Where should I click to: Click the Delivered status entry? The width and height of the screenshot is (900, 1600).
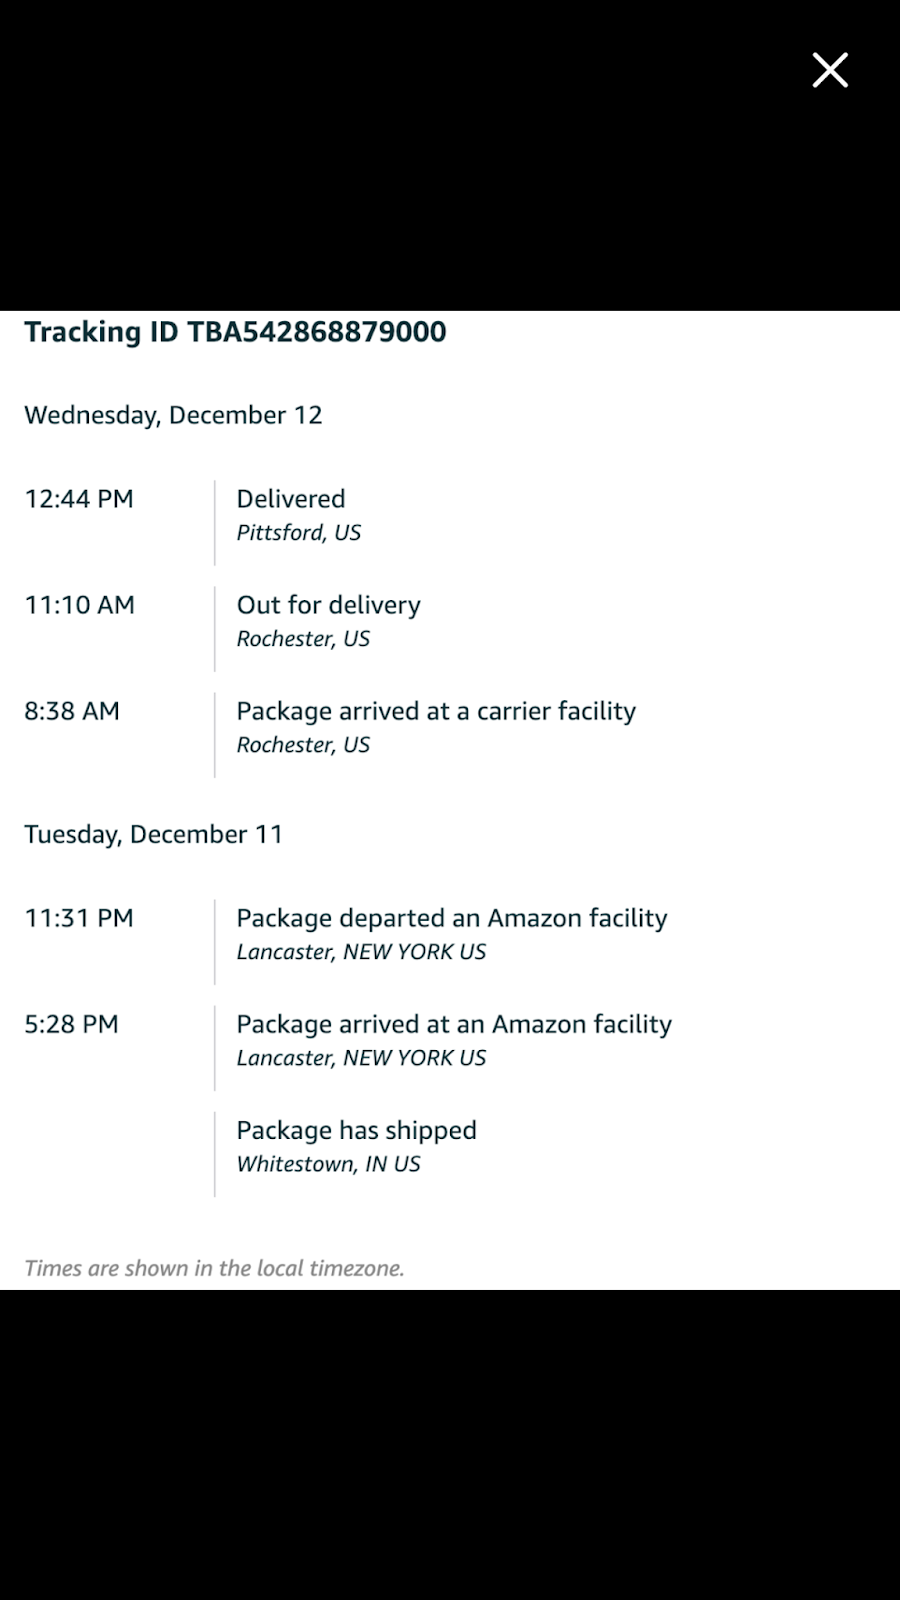[x=291, y=499]
